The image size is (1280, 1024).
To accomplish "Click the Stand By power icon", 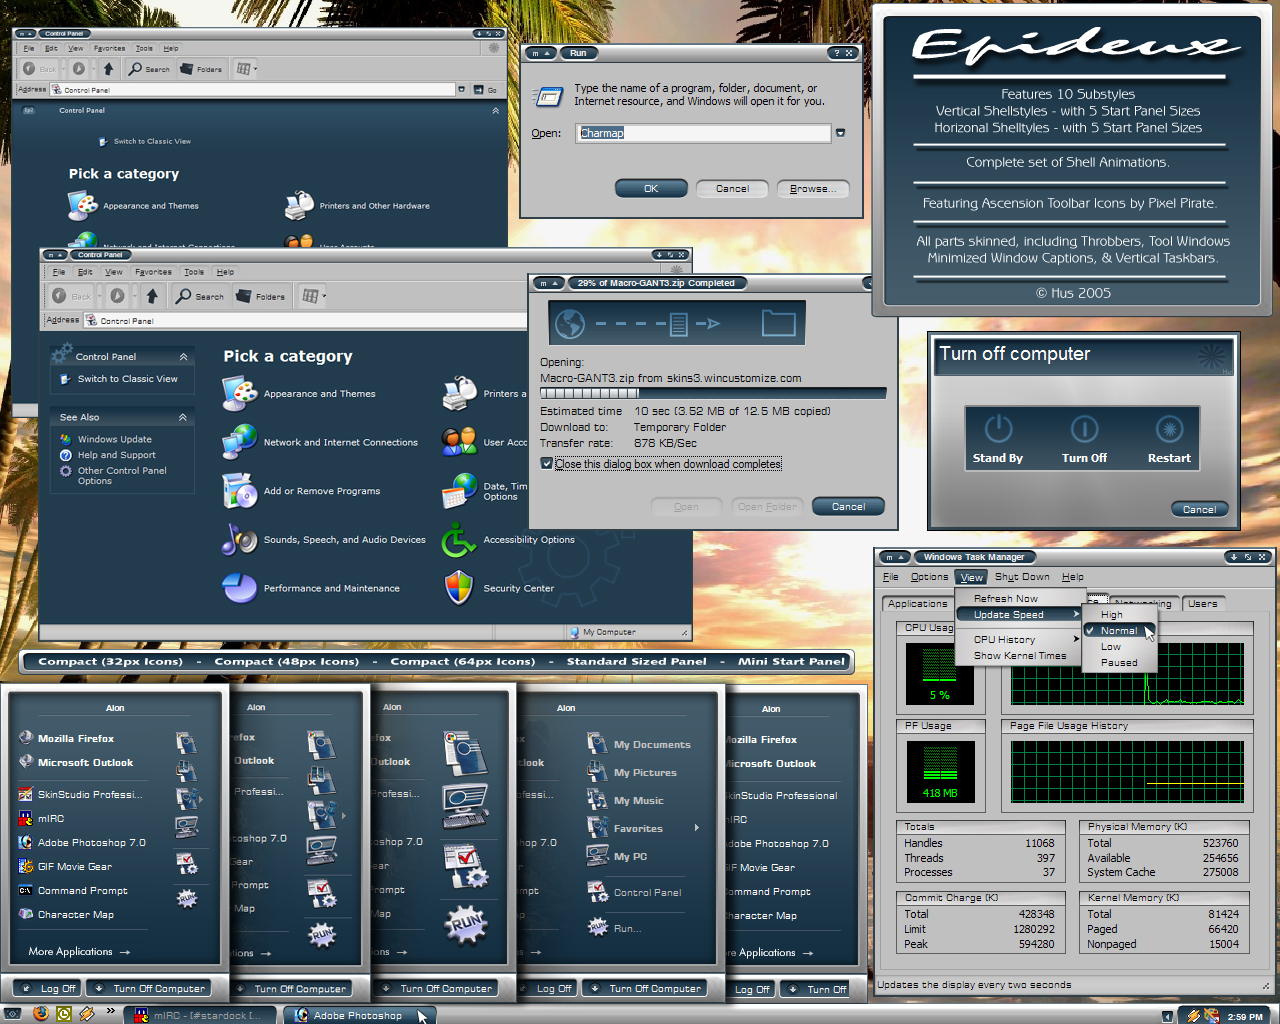I will click(998, 429).
